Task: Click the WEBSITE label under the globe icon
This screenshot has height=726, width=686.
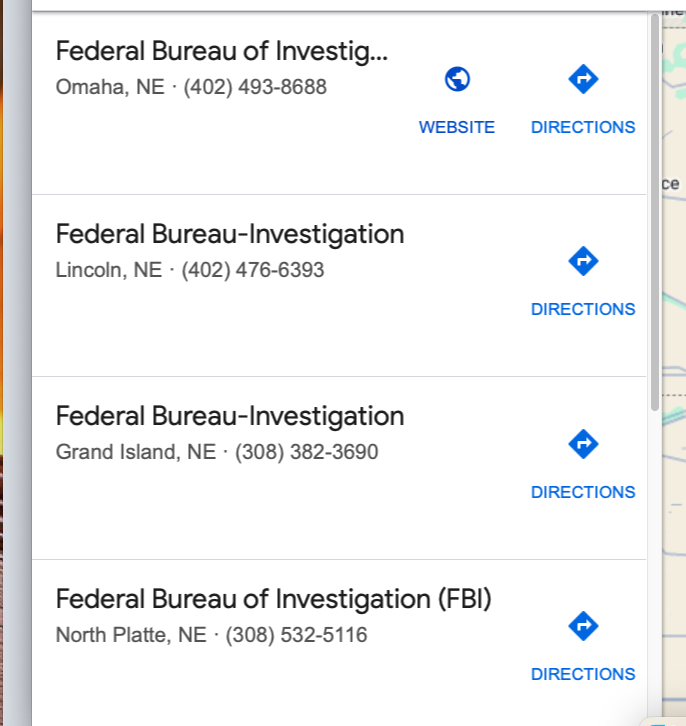Action: point(457,127)
